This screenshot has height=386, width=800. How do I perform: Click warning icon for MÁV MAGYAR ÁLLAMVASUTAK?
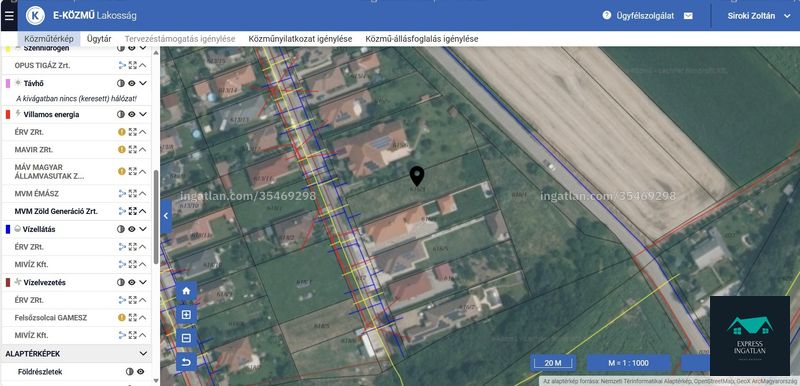pyautogui.click(x=122, y=171)
